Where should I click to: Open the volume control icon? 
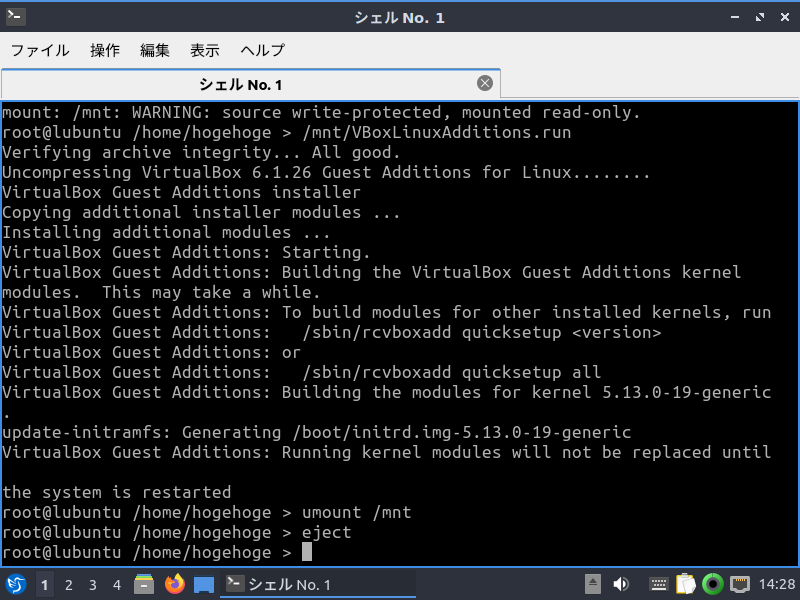621,584
